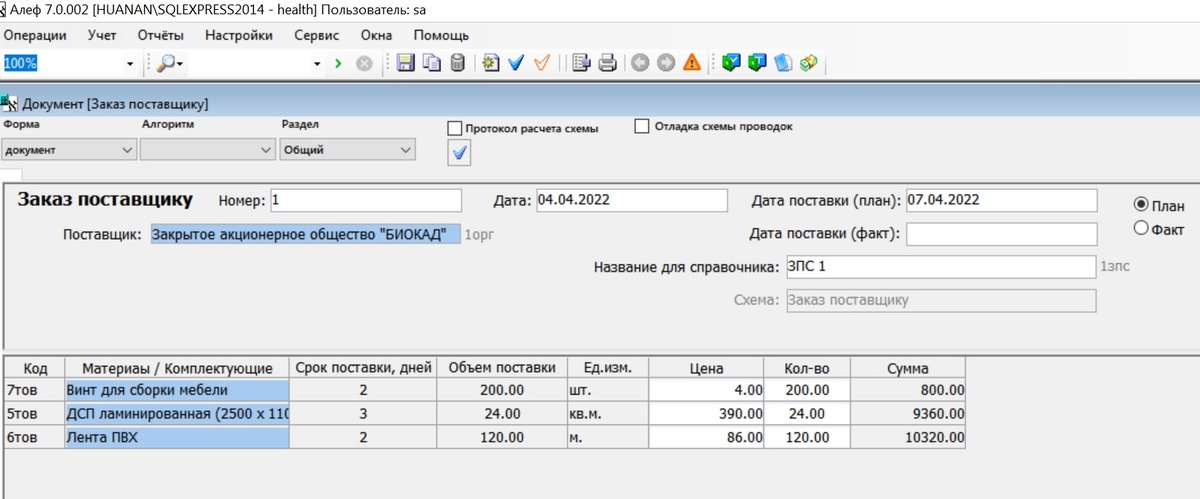Click the document window title icon
The height and width of the screenshot is (499, 1200).
click(9, 102)
